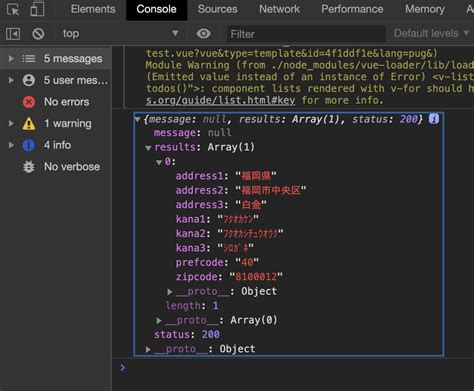Click the kana3 property line
474x391 pixels.
(215, 248)
